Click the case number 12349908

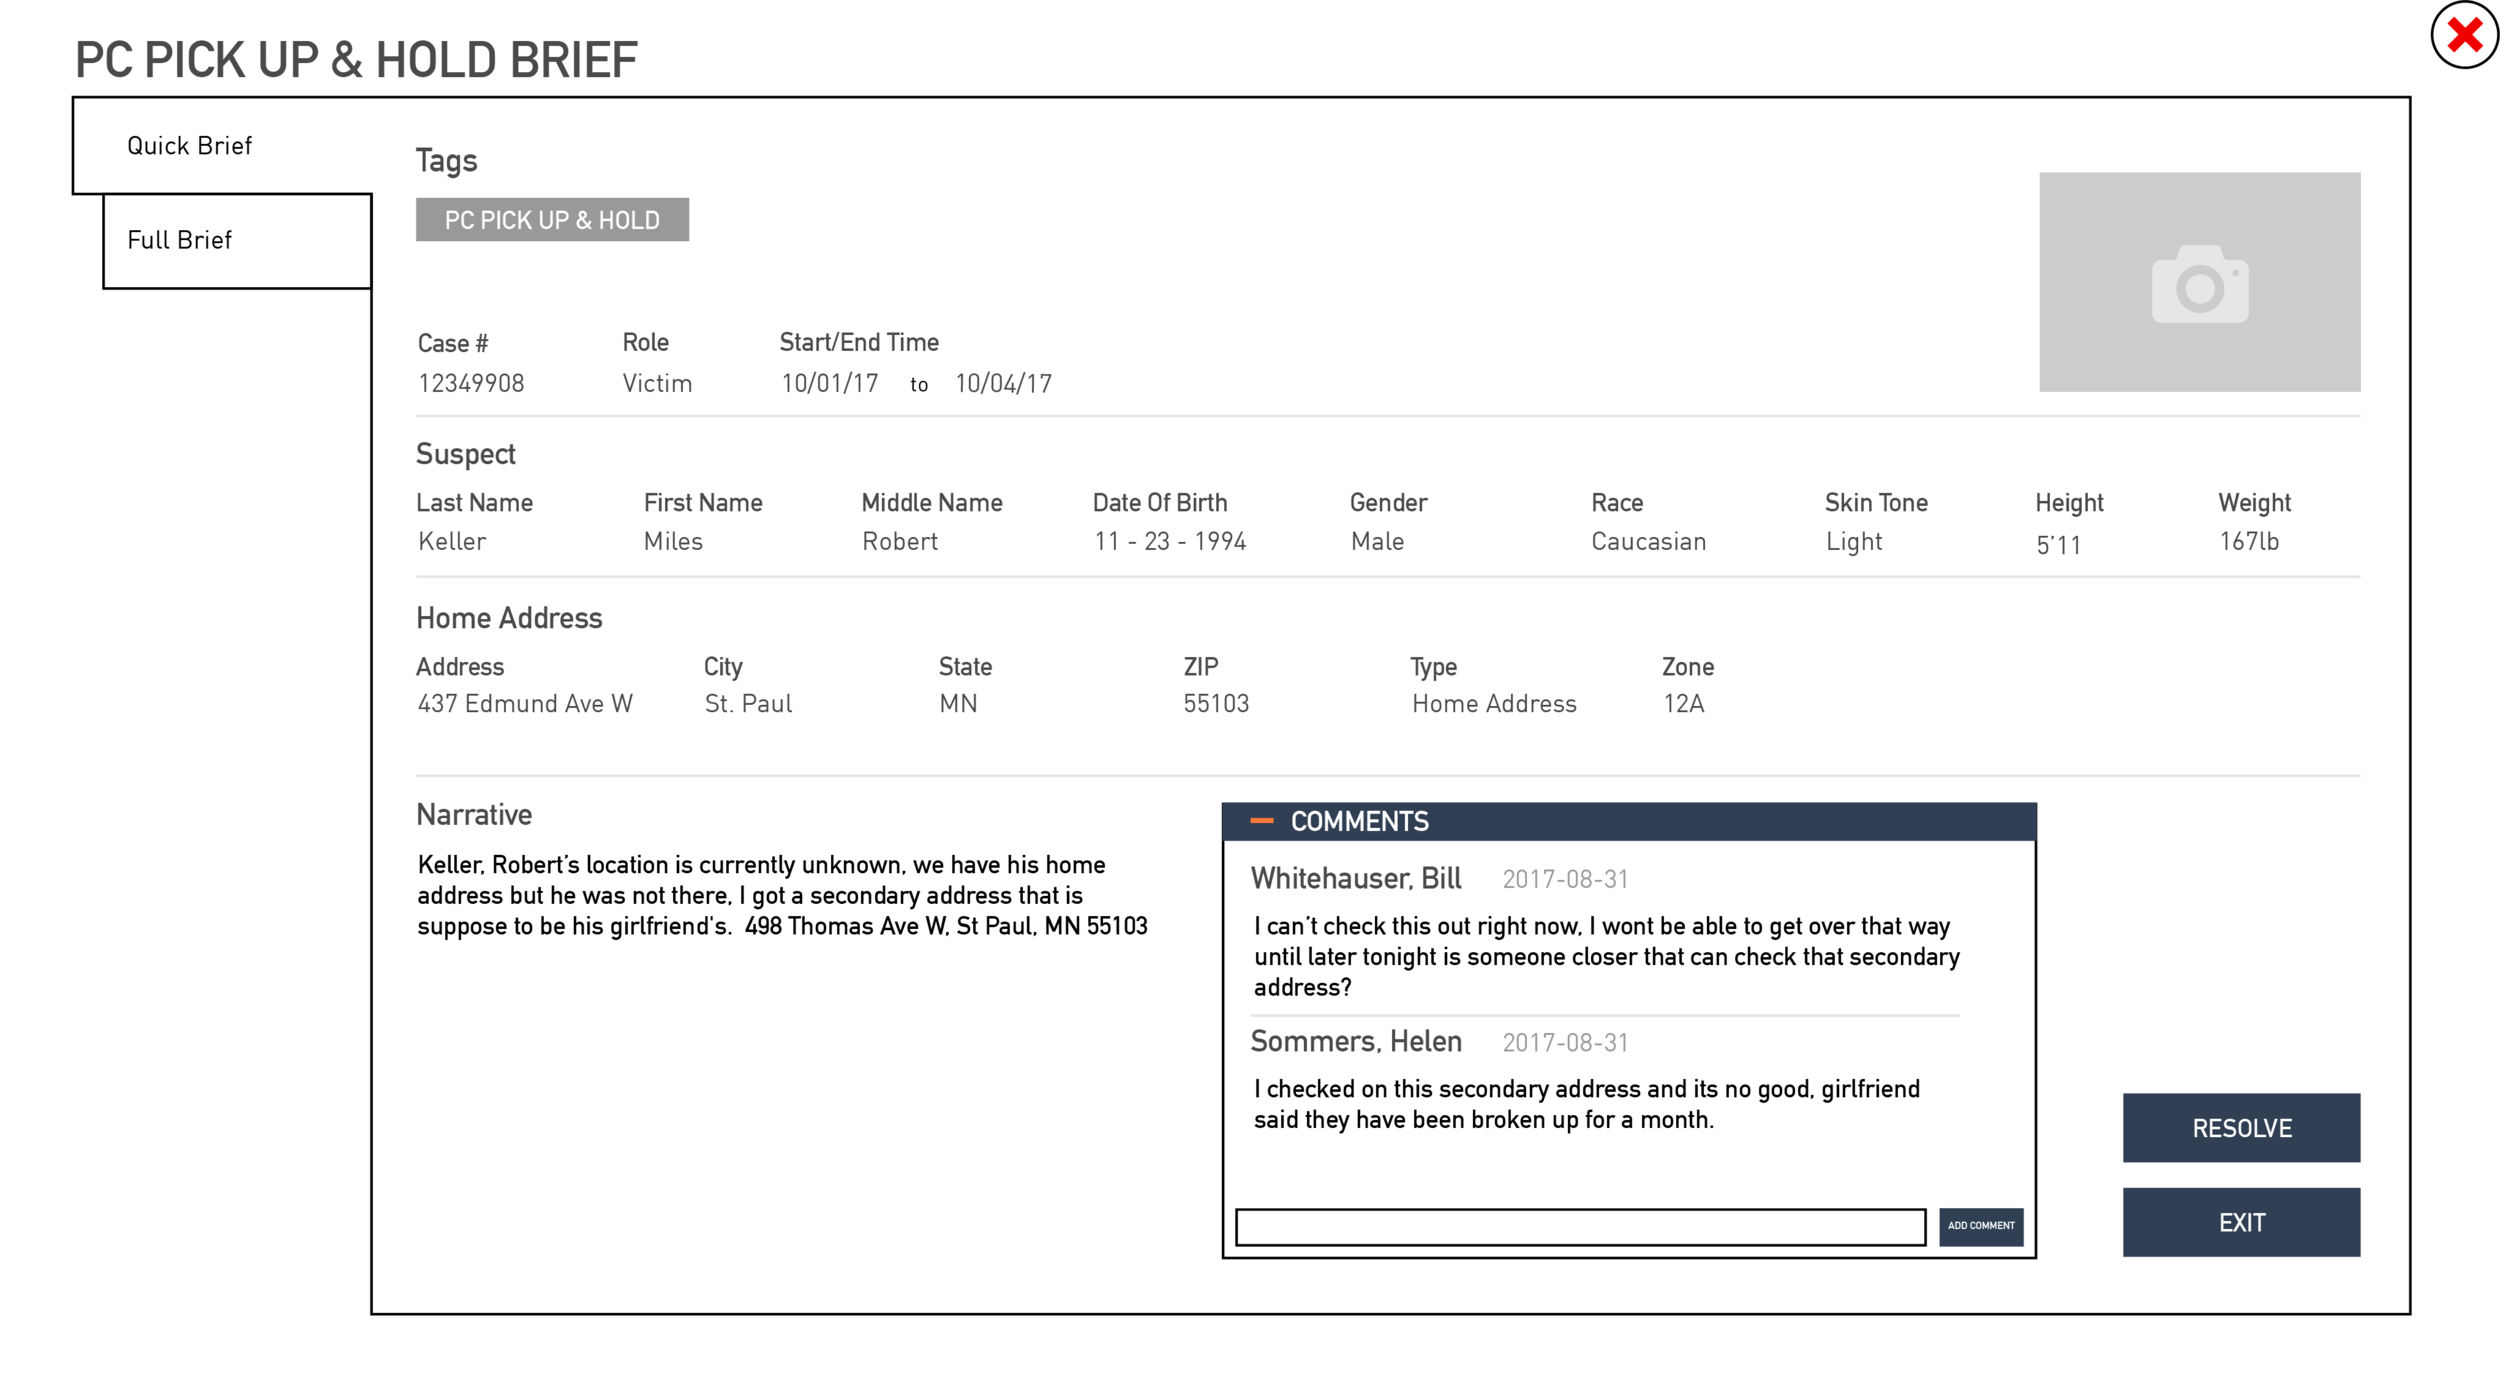pos(471,384)
